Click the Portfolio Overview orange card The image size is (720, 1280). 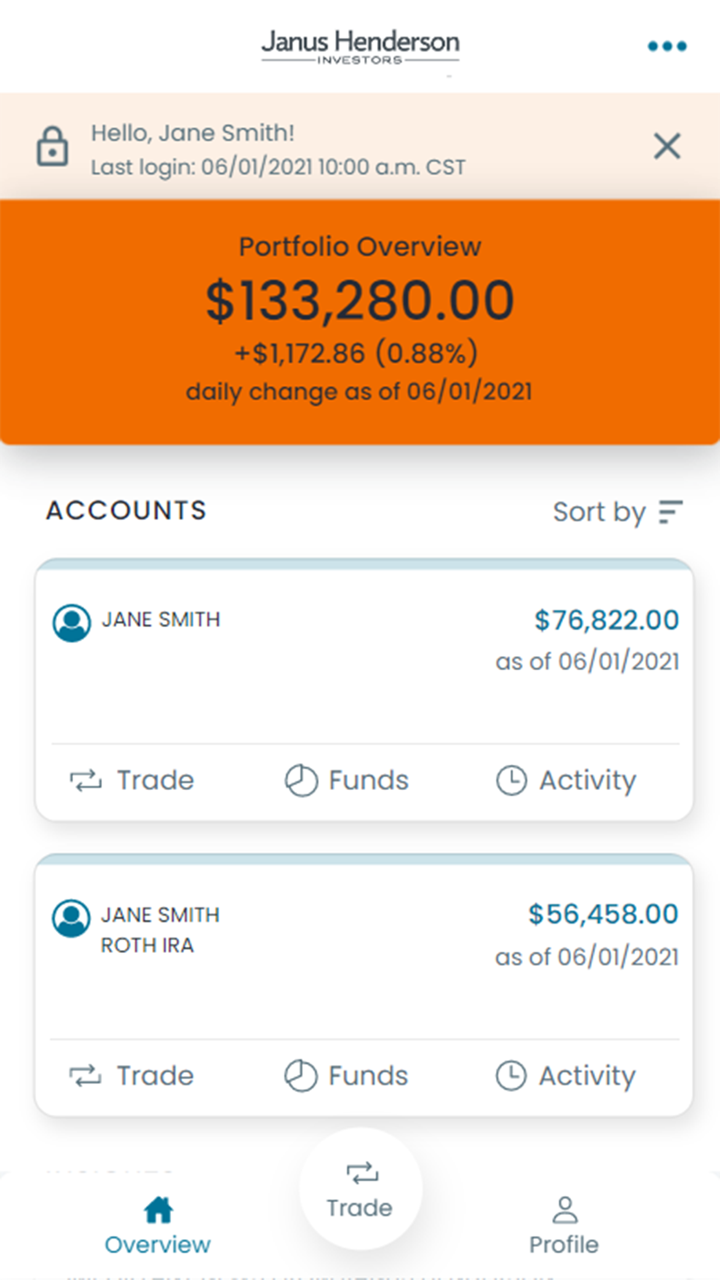coord(360,320)
